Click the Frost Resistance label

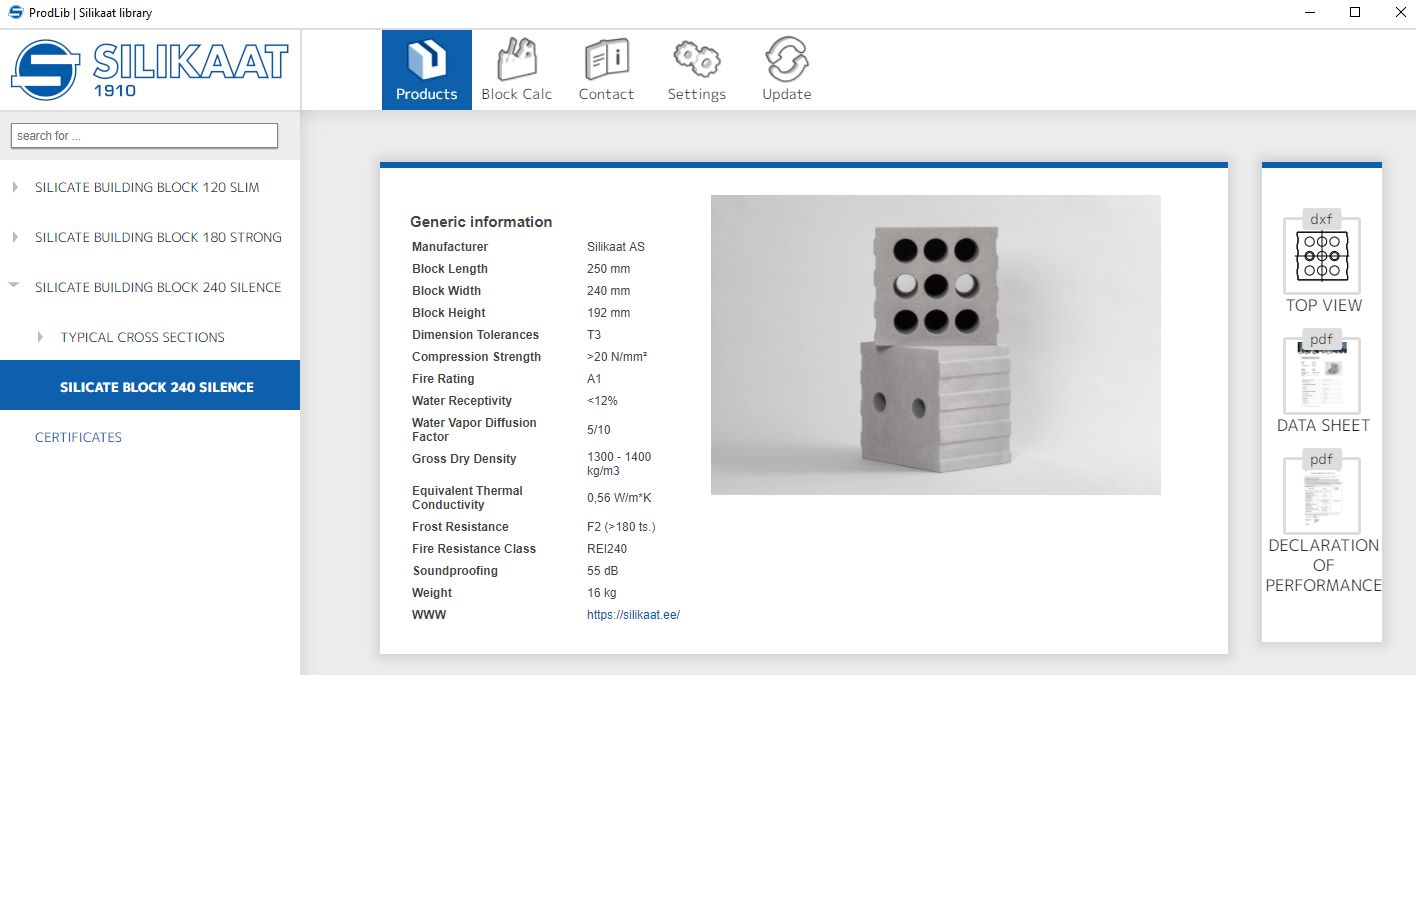pyautogui.click(x=460, y=527)
